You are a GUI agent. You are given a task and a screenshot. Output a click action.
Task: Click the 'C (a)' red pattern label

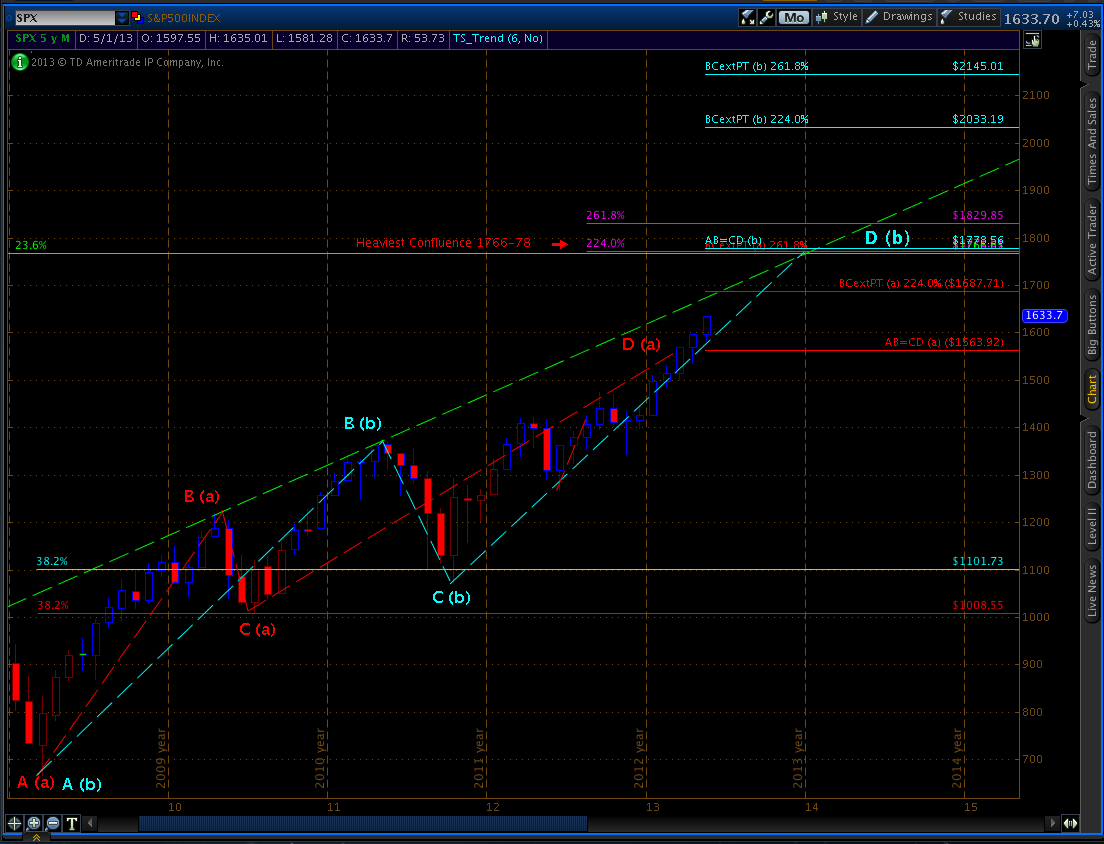coord(258,629)
